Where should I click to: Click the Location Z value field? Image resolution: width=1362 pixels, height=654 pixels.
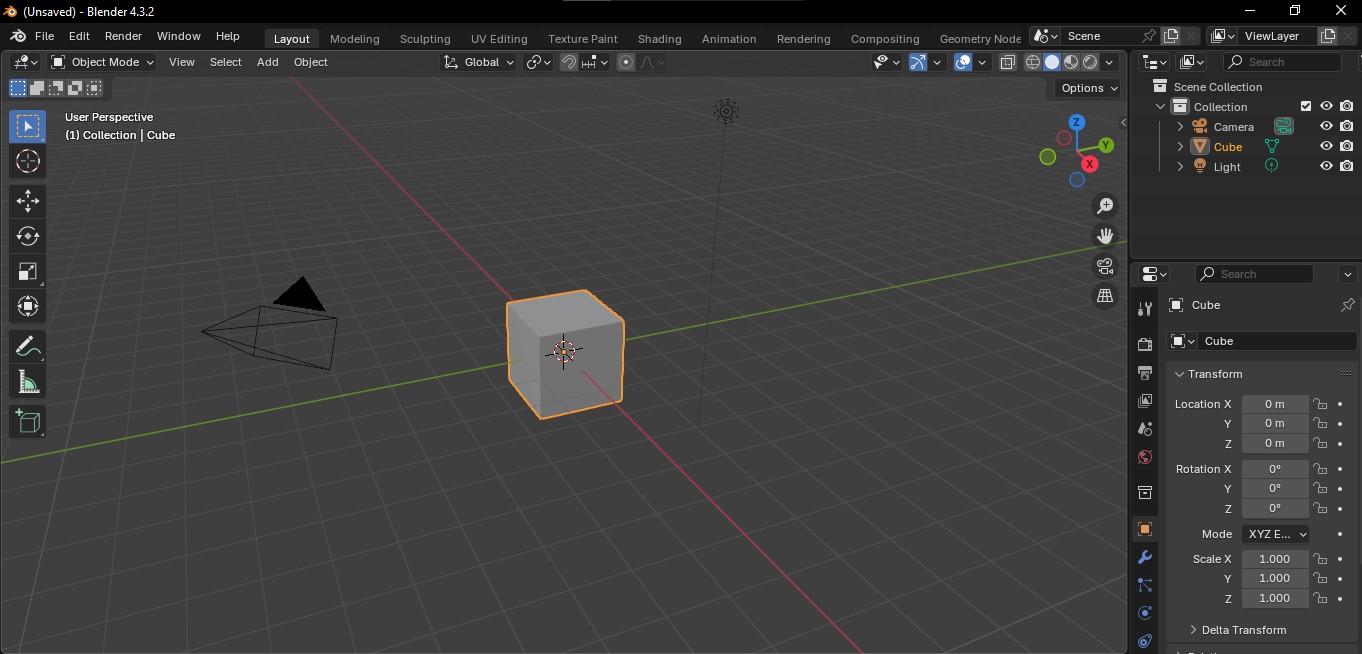[x=1275, y=444]
